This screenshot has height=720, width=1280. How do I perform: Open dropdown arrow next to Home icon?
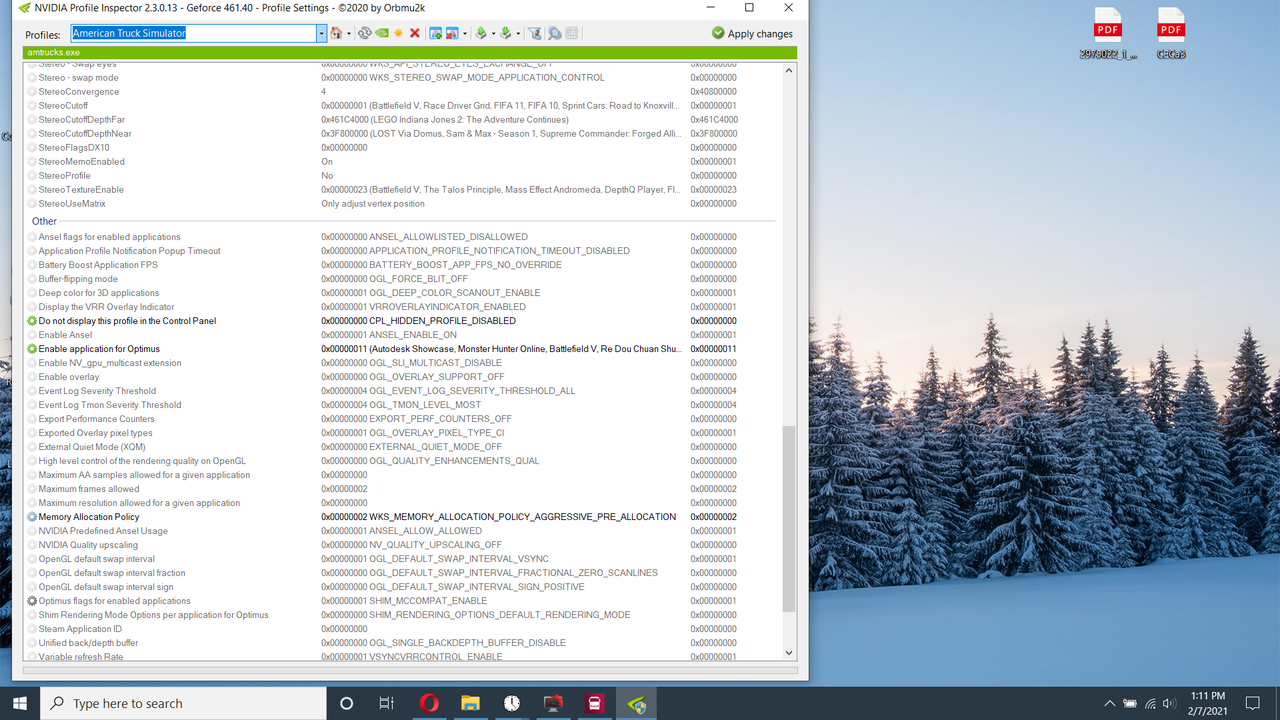click(x=349, y=34)
